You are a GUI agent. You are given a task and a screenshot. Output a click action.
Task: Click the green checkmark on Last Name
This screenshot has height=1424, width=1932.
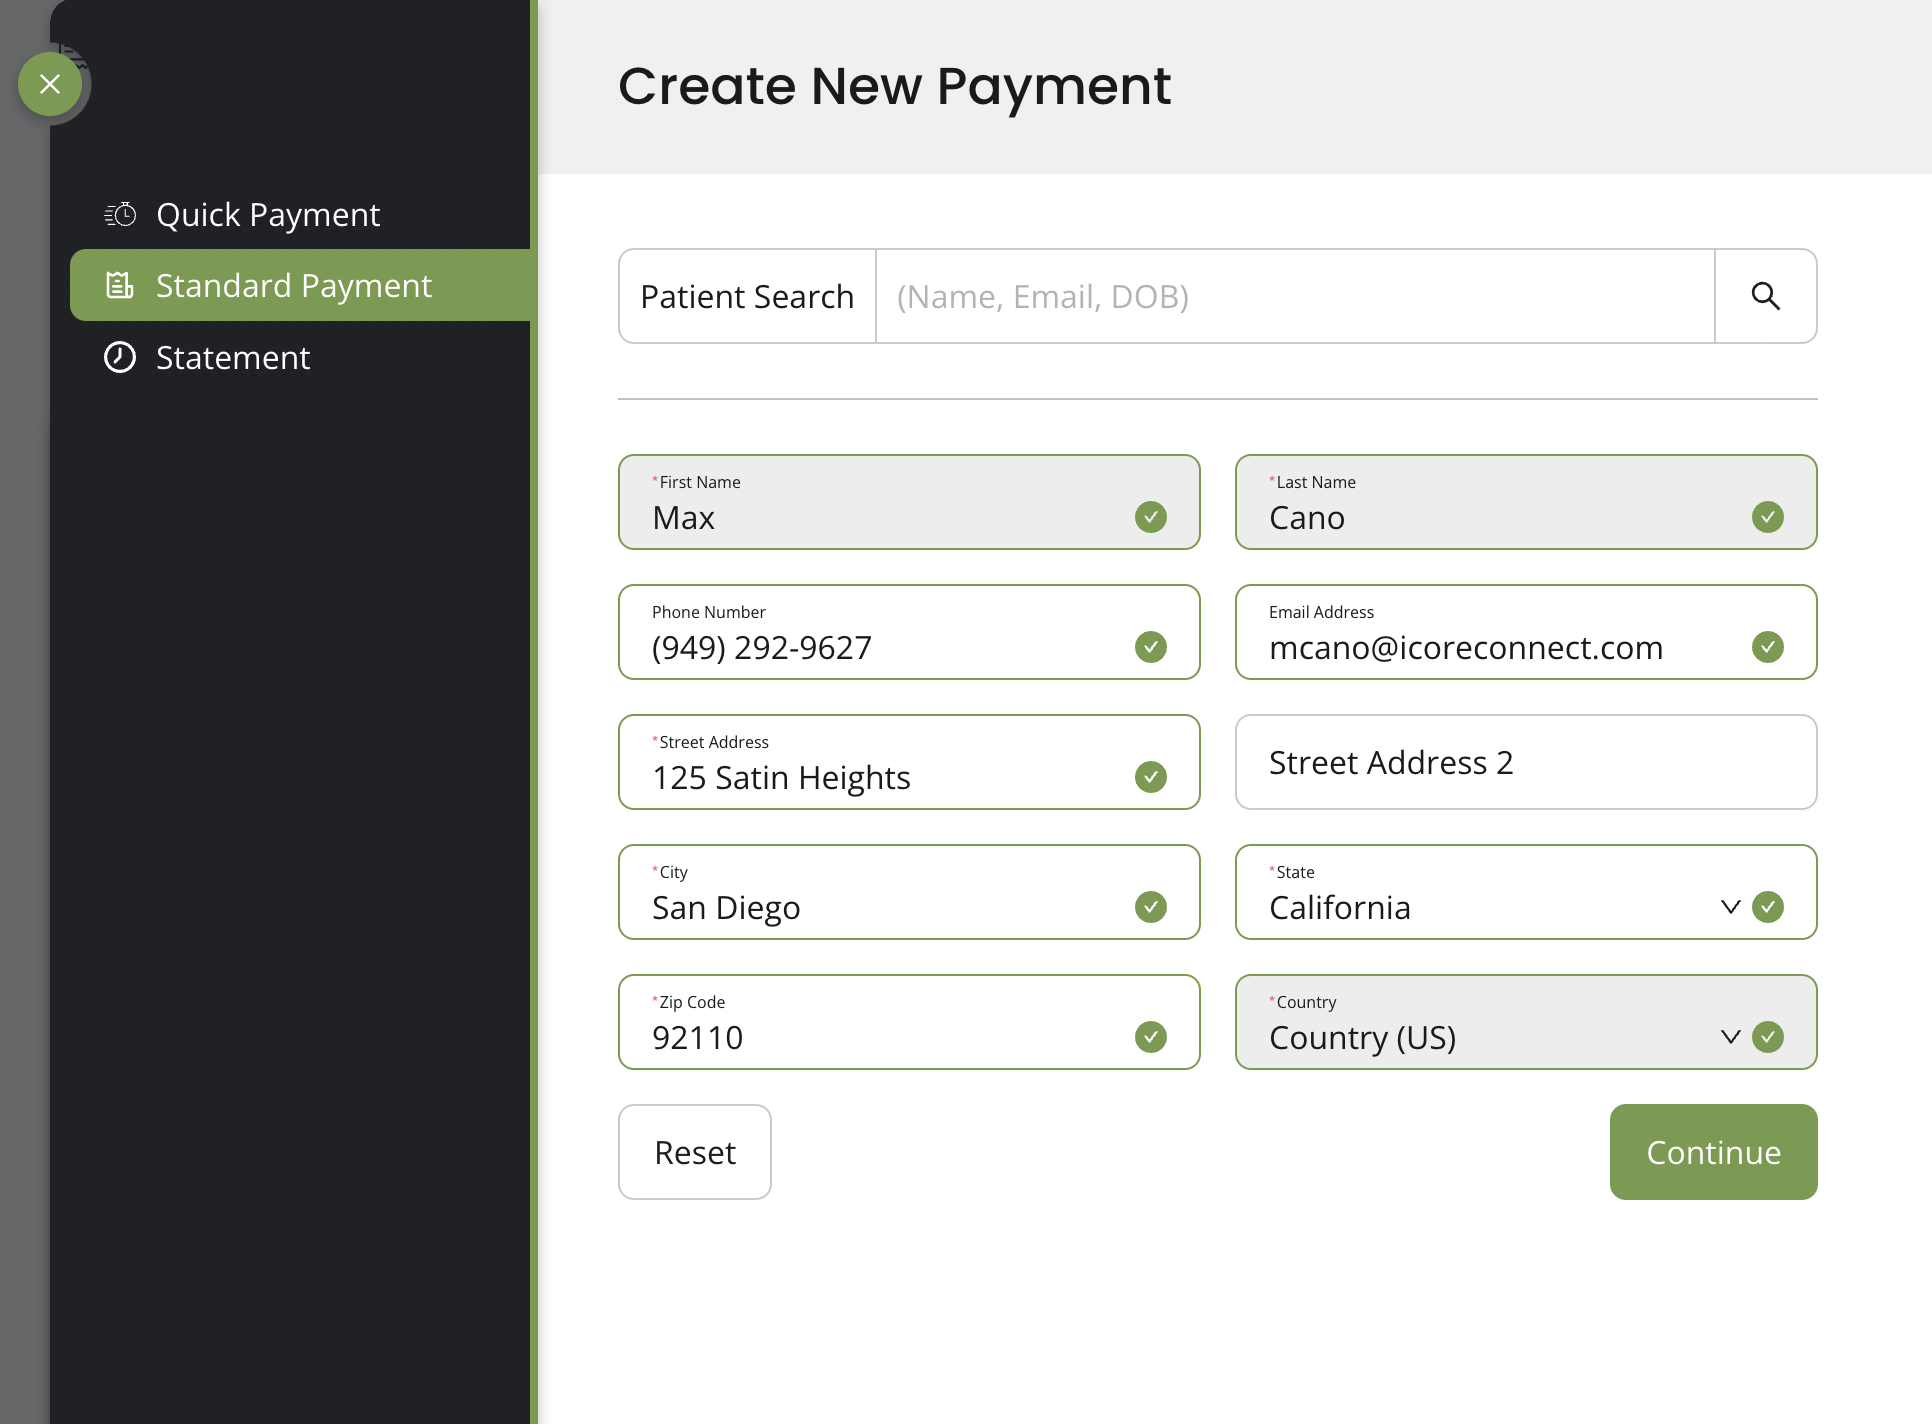tap(1768, 517)
